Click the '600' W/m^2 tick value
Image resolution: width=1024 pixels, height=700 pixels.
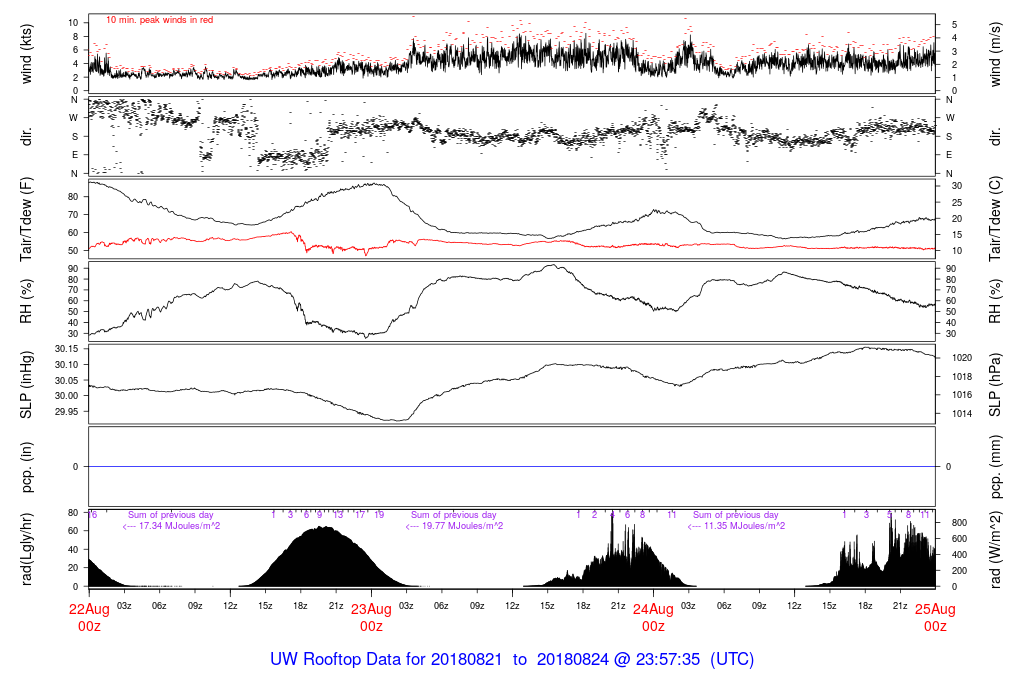(x=959, y=539)
